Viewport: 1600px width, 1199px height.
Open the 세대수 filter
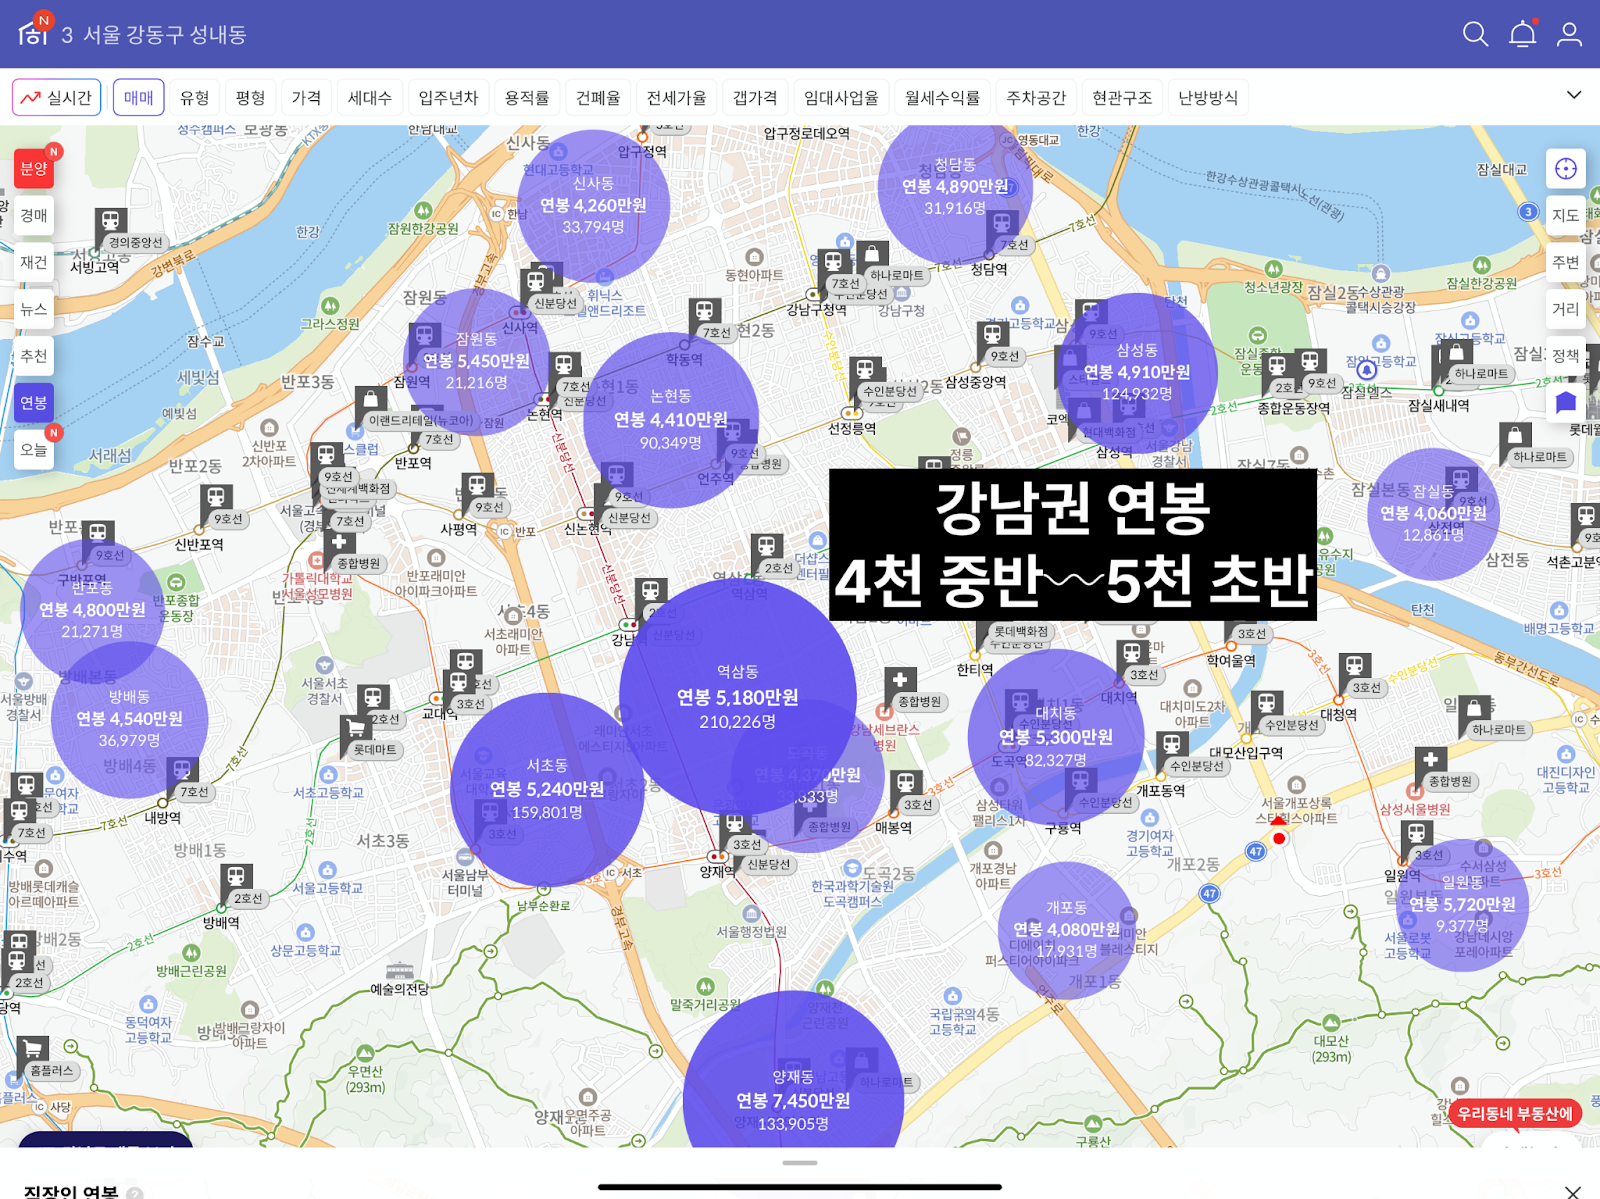pos(370,97)
